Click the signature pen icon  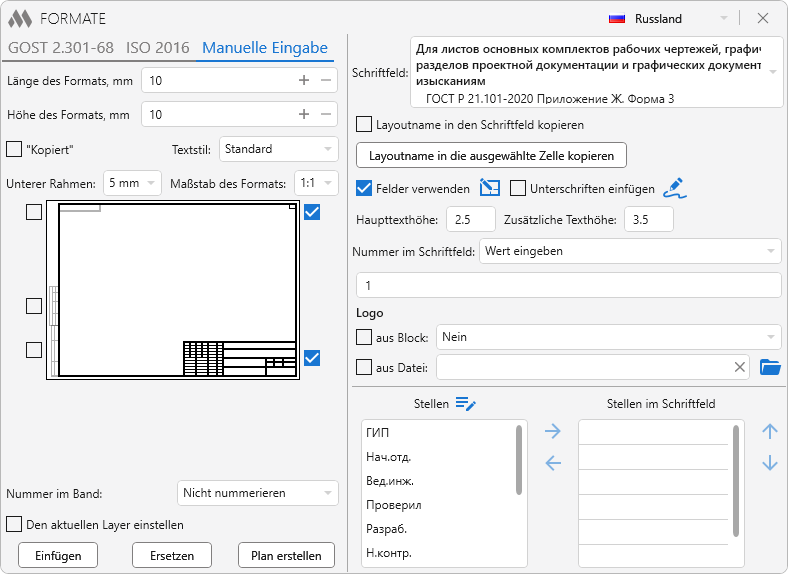tap(674, 188)
